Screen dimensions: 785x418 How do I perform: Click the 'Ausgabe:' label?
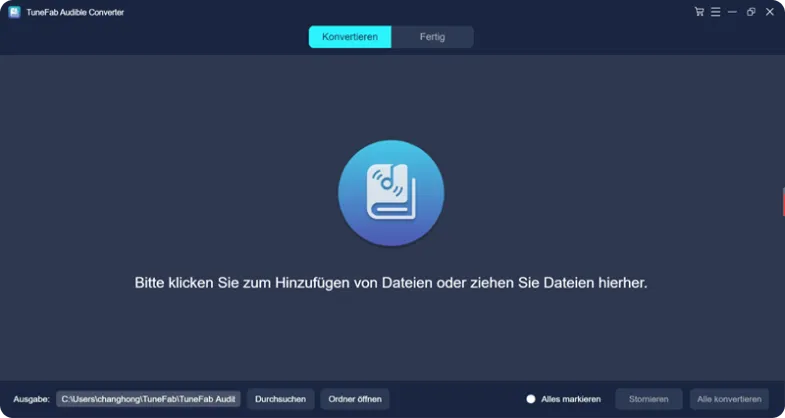pyautogui.click(x=31, y=399)
